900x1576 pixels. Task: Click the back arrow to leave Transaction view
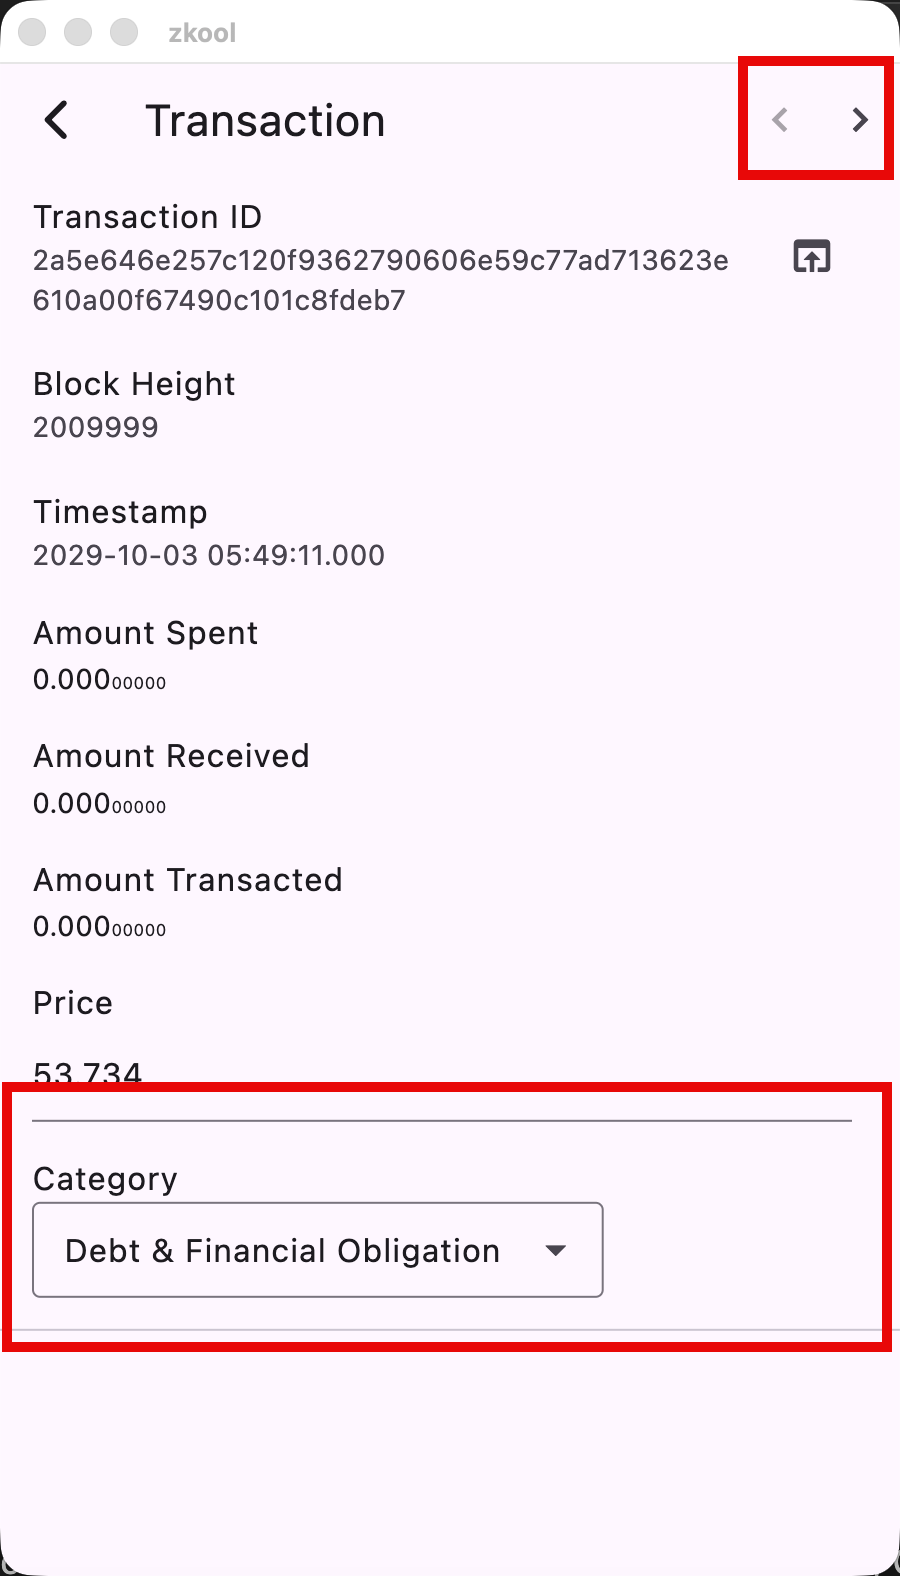[55, 120]
